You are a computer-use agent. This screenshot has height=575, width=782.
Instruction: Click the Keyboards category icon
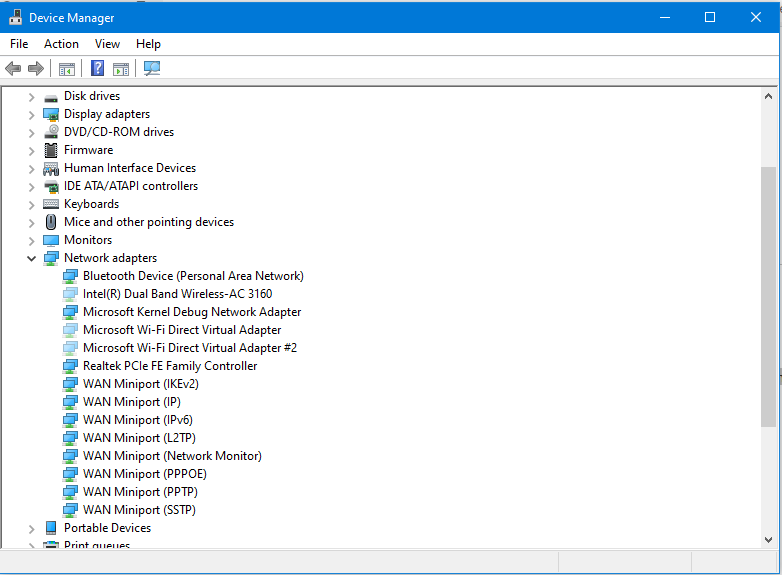tap(51, 204)
